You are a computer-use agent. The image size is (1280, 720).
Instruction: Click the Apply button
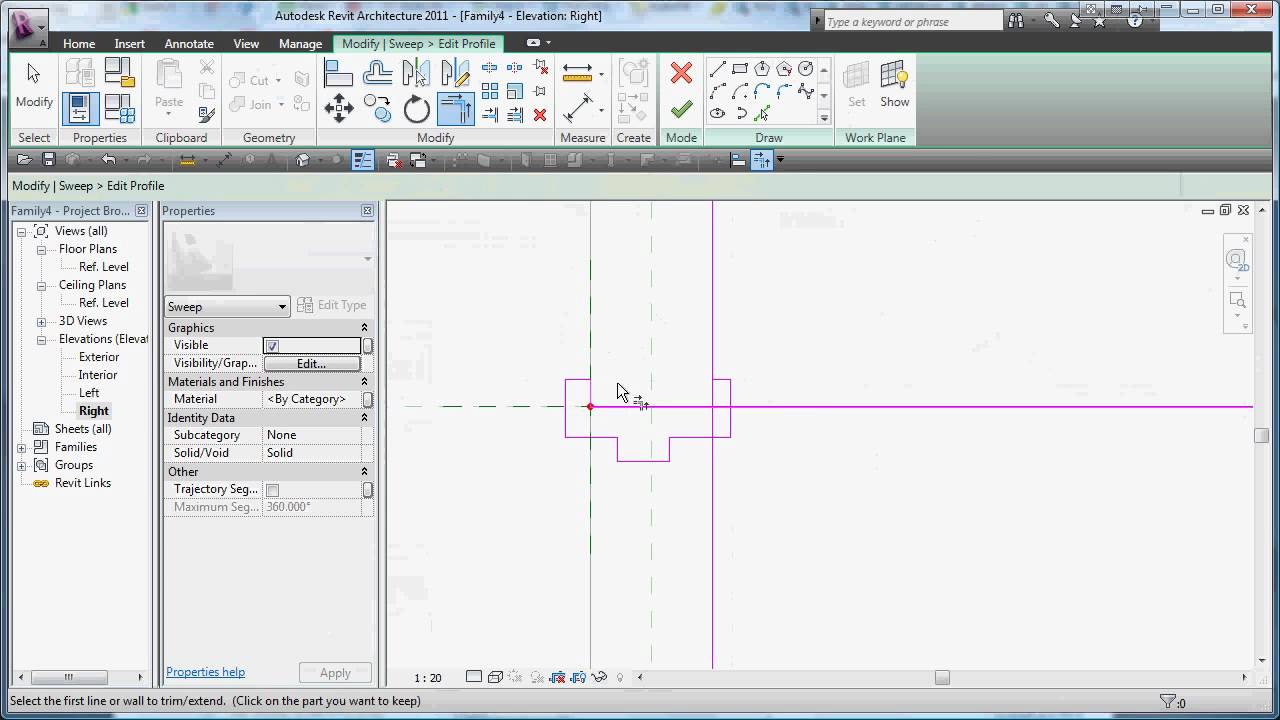tap(335, 673)
